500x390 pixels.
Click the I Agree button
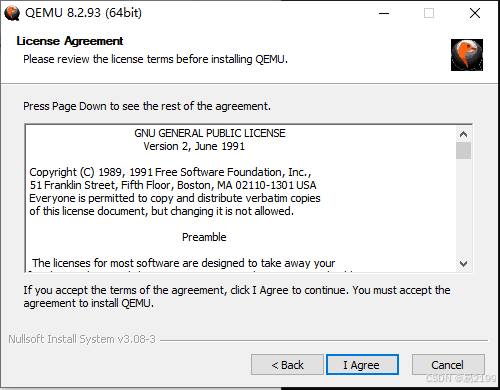[362, 365]
